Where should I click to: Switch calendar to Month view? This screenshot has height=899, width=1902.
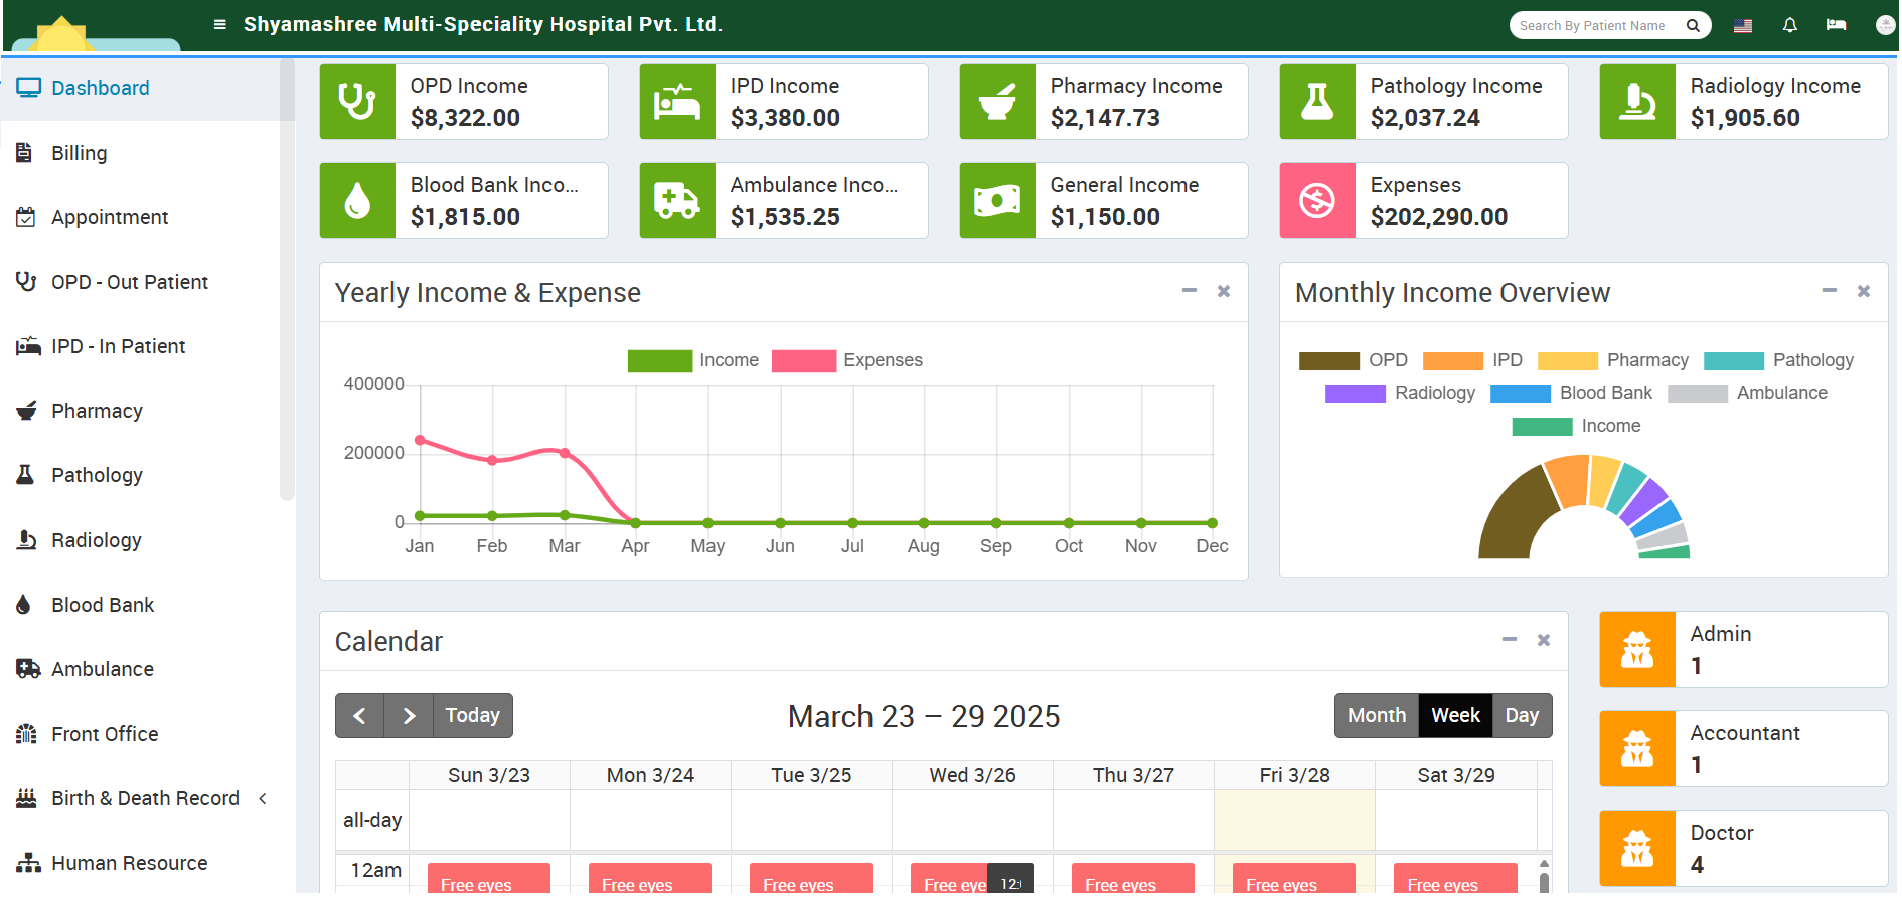pos(1376,715)
